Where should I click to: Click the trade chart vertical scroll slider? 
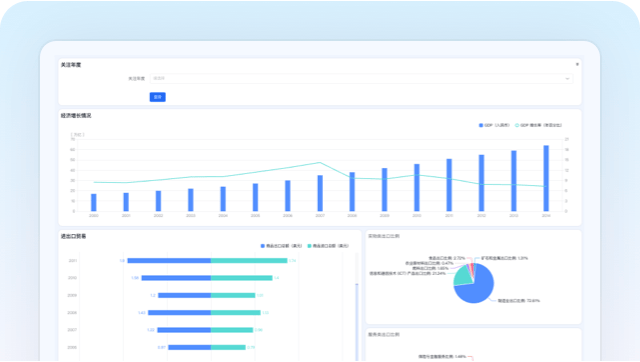tap(357, 322)
